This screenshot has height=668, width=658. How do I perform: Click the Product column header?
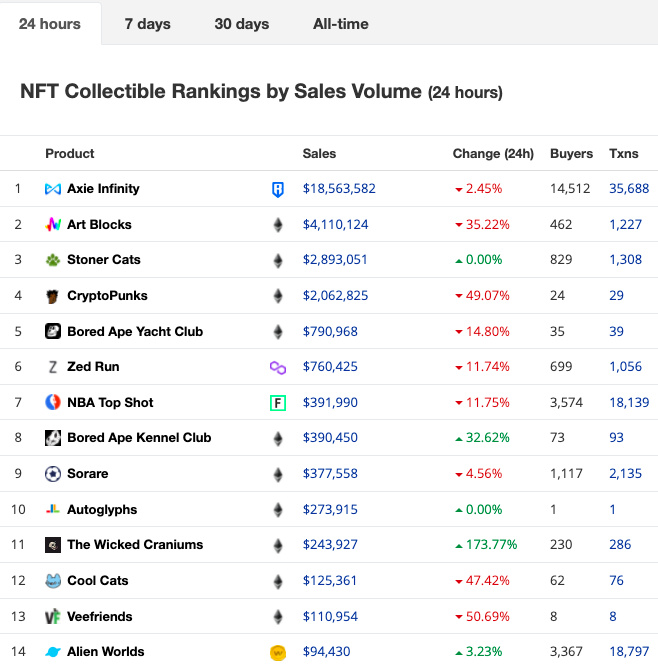pyautogui.click(x=69, y=153)
